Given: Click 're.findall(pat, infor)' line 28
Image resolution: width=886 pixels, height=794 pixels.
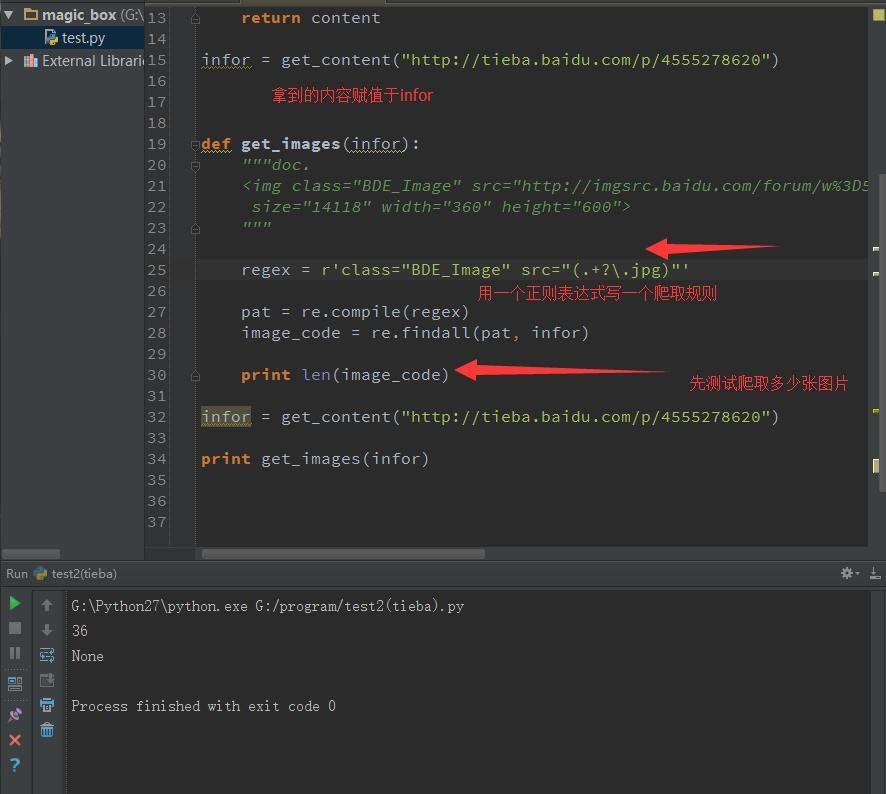Looking at the screenshot, I should pyautogui.click(x=480, y=333).
